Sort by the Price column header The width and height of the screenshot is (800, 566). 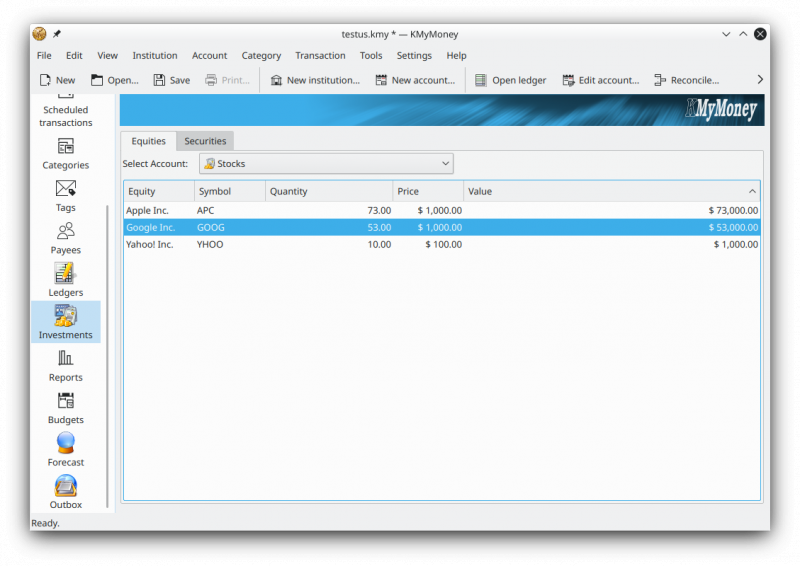coord(428,191)
